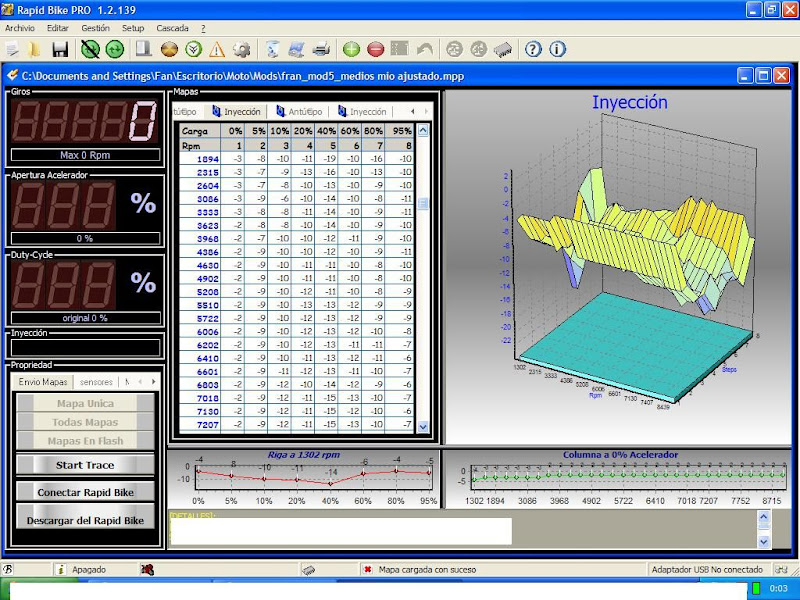Click the gear settings toolbar icon
The image size is (800, 600).
(241, 49)
